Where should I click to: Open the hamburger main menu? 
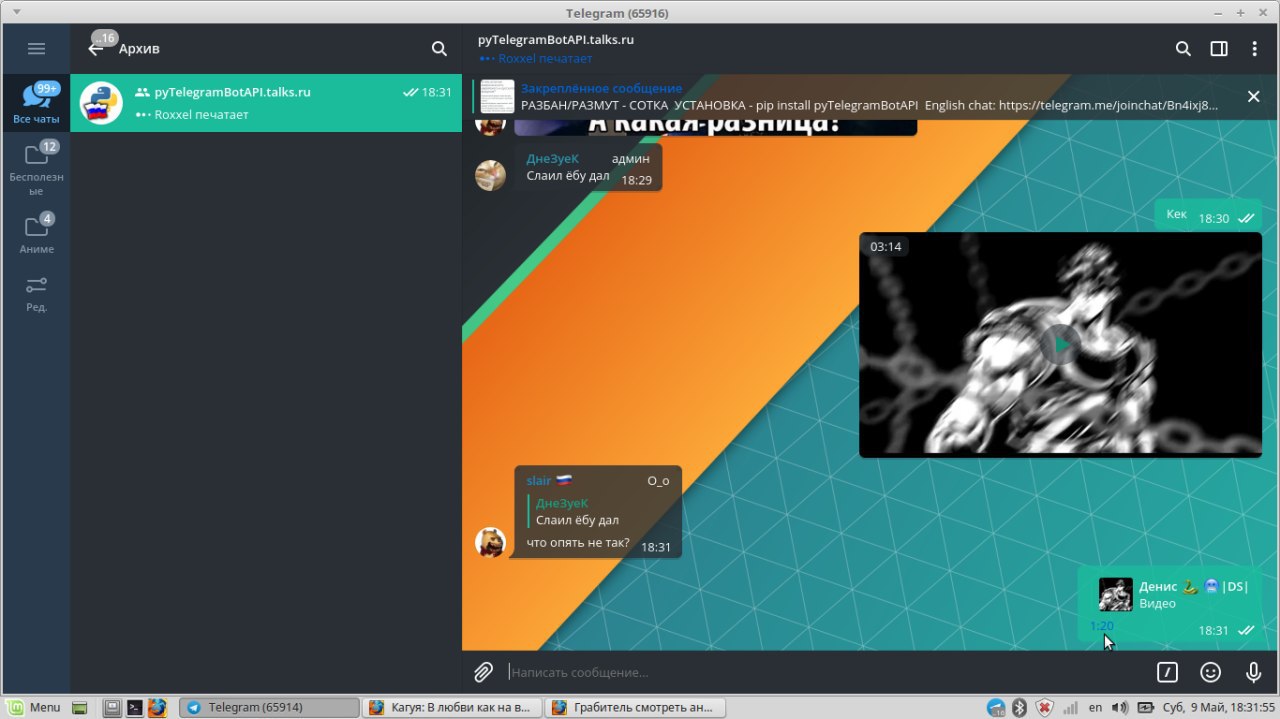tap(36, 48)
